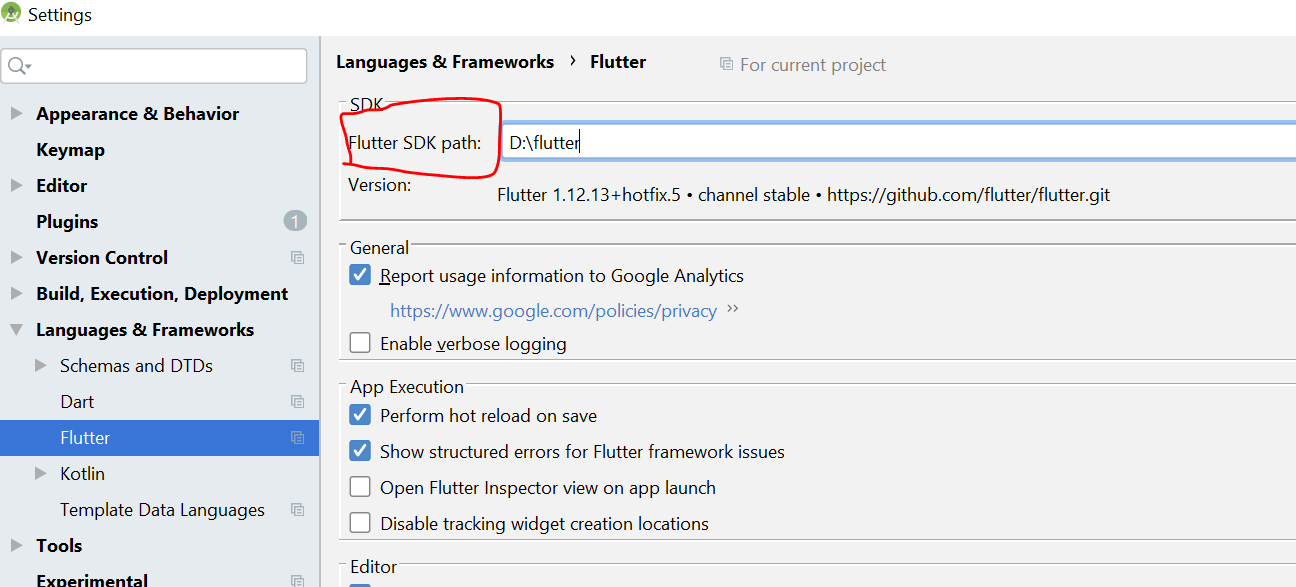
Task: Disable Report usage information to Google Analytics
Action: click(x=360, y=275)
